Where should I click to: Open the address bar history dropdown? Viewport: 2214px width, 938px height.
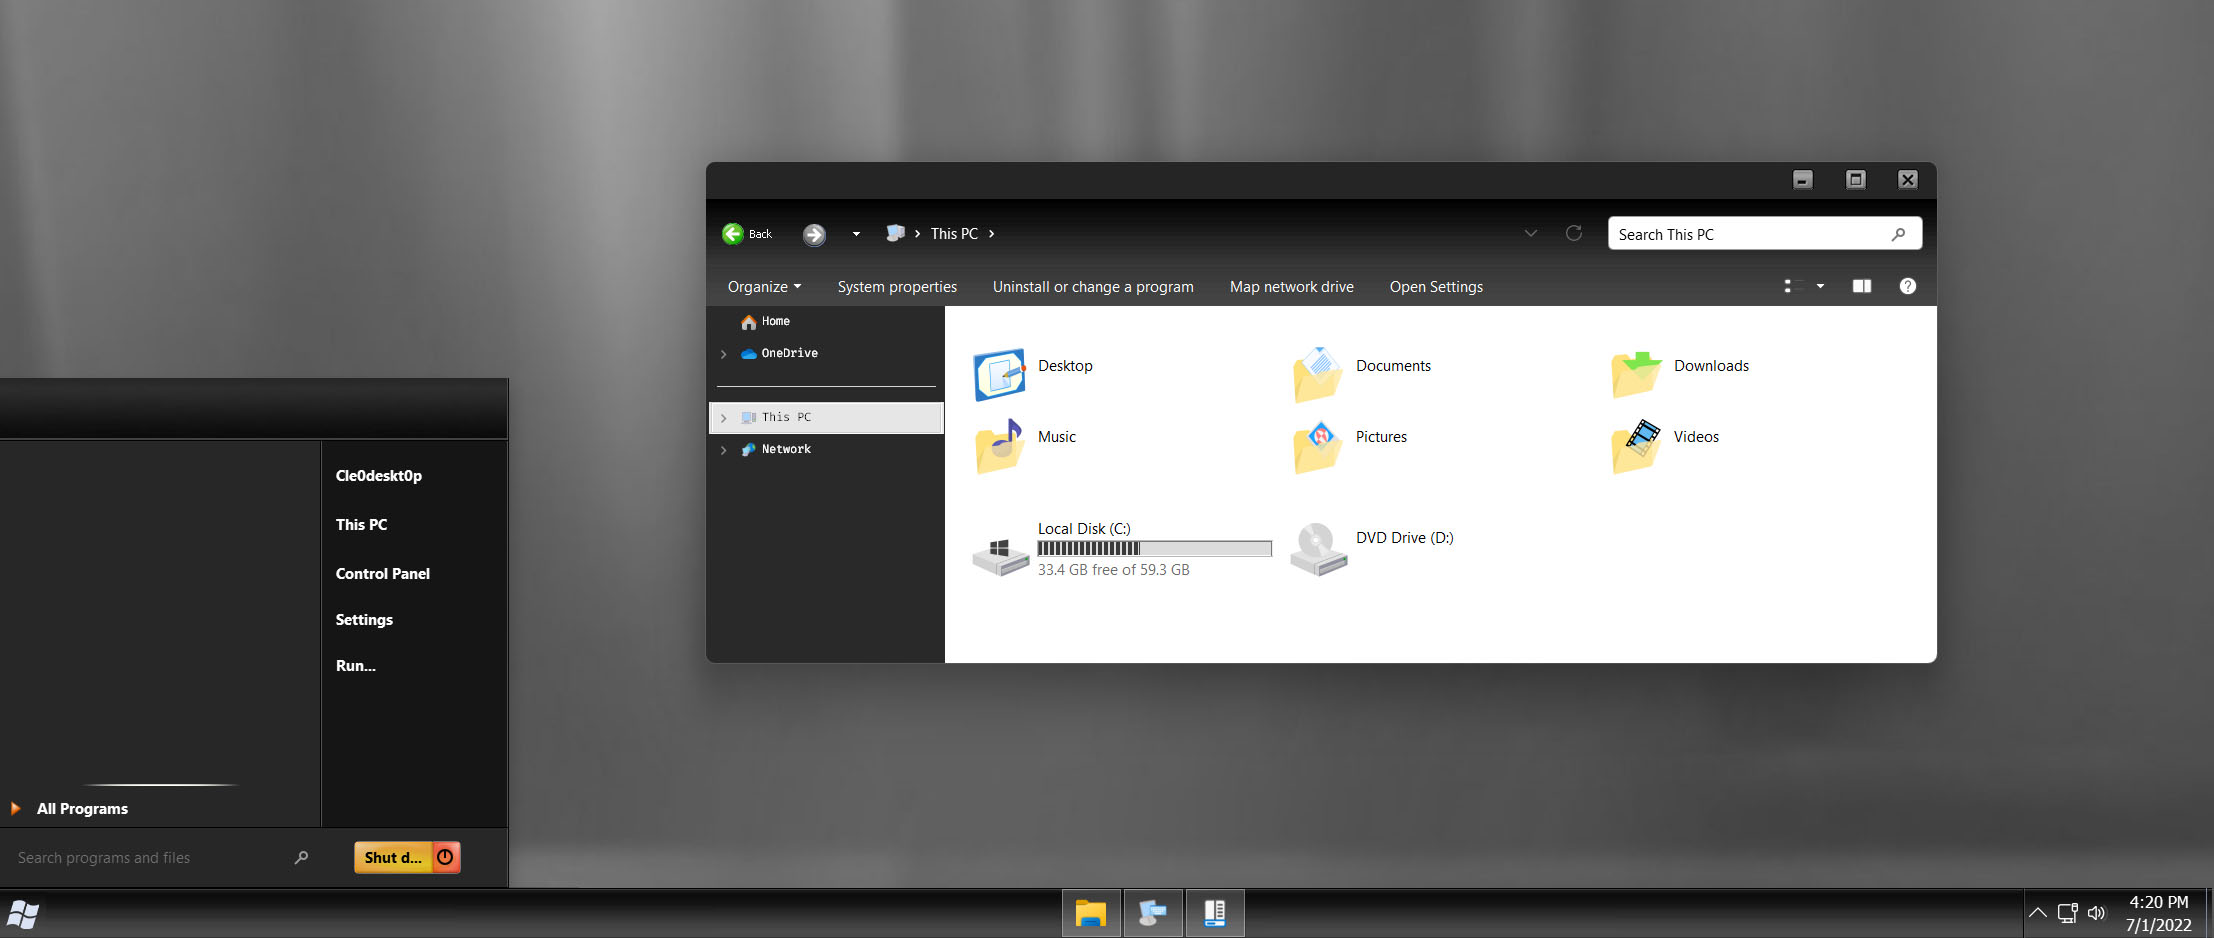coord(1530,233)
